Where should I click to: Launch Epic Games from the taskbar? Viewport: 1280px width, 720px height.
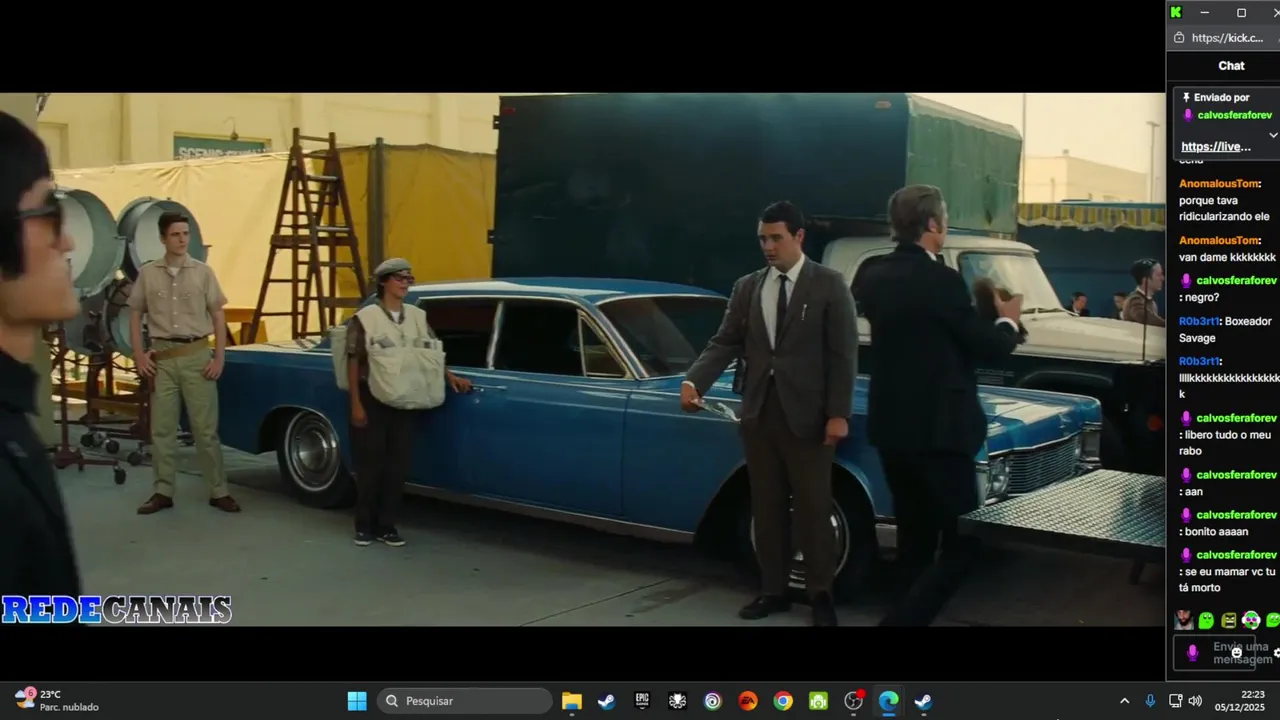(642, 701)
